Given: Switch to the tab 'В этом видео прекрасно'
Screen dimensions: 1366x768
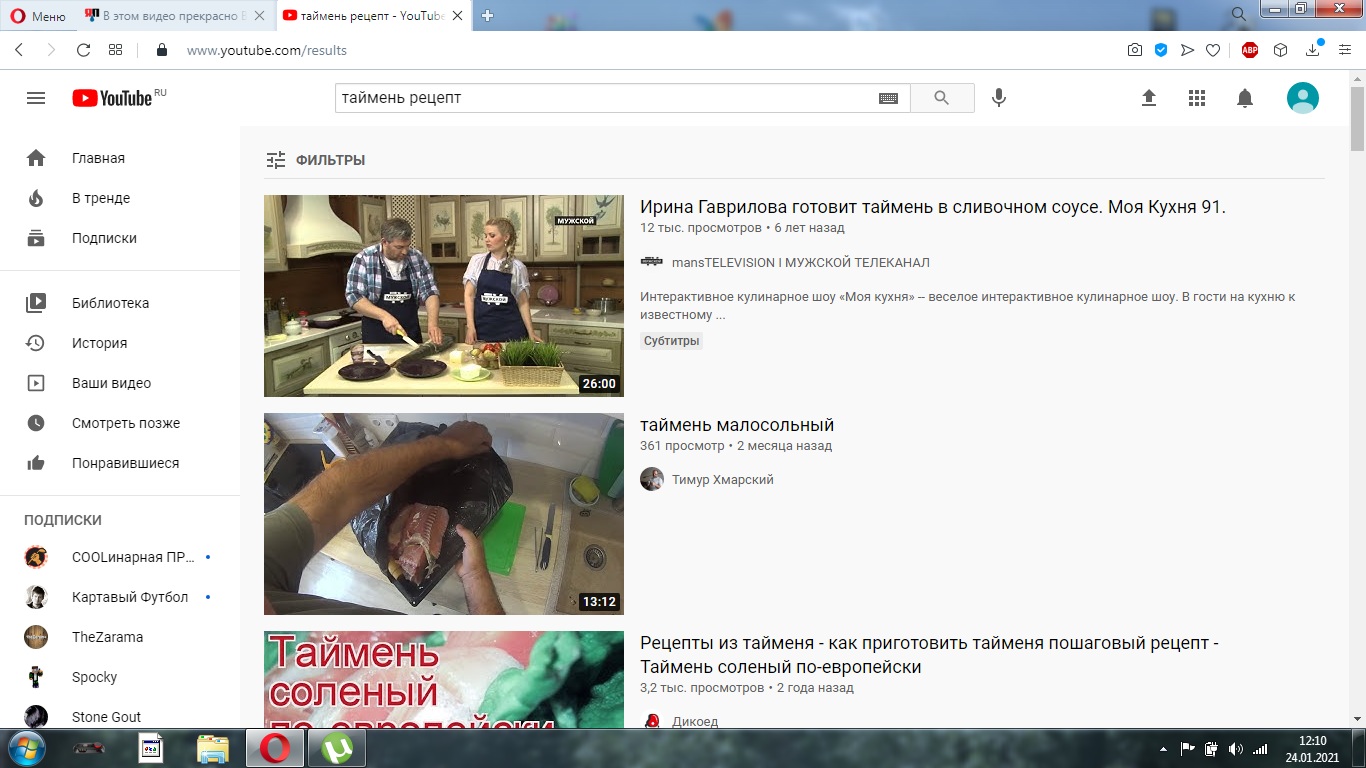Looking at the screenshot, I should pyautogui.click(x=173, y=16).
